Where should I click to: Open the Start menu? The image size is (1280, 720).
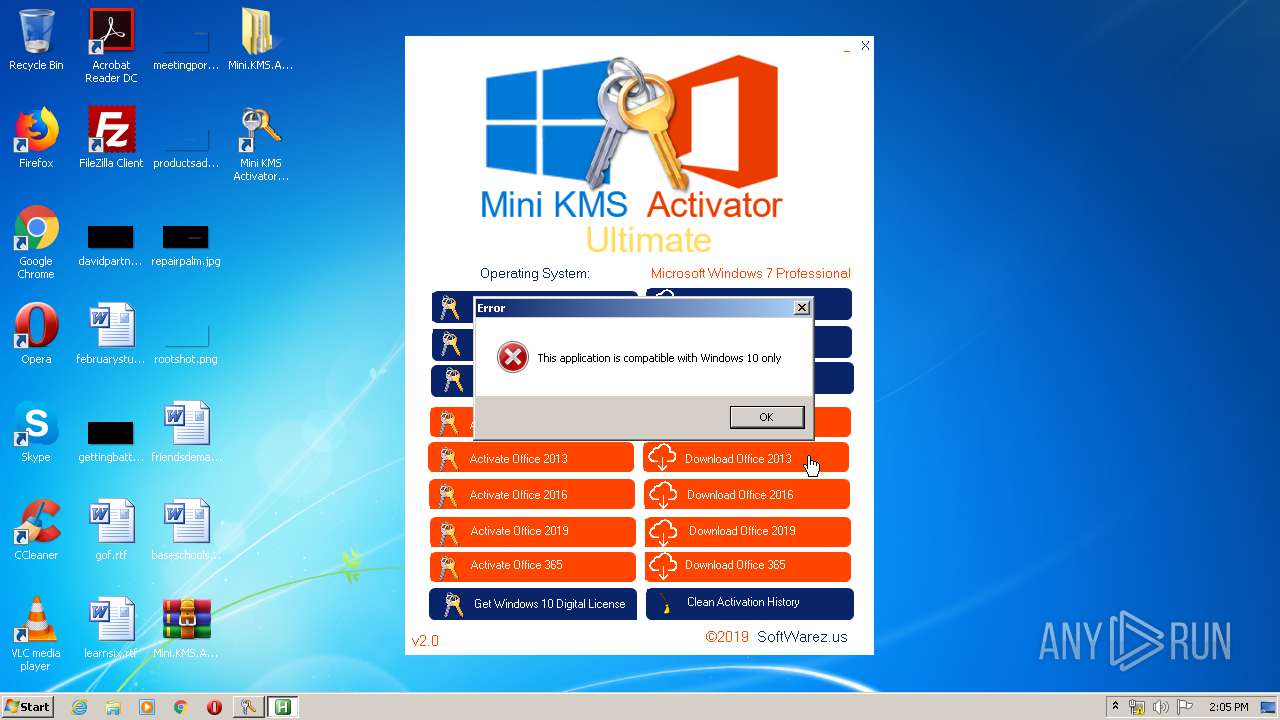tap(28, 707)
